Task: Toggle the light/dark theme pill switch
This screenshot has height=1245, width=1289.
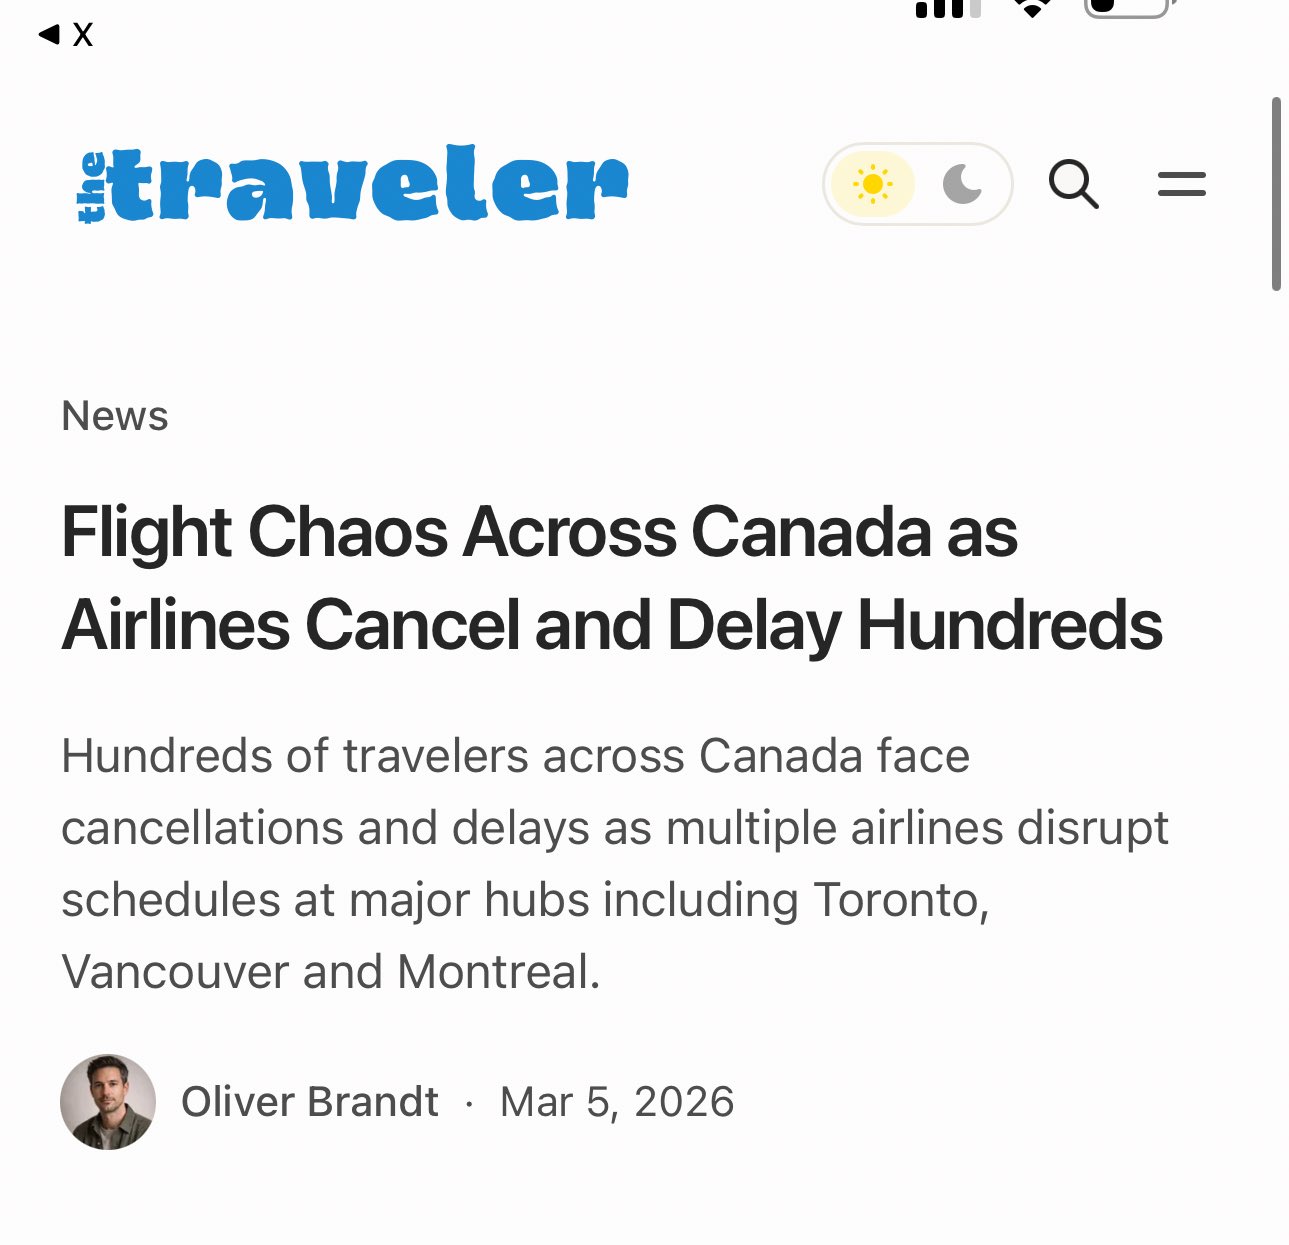Action: (x=917, y=184)
